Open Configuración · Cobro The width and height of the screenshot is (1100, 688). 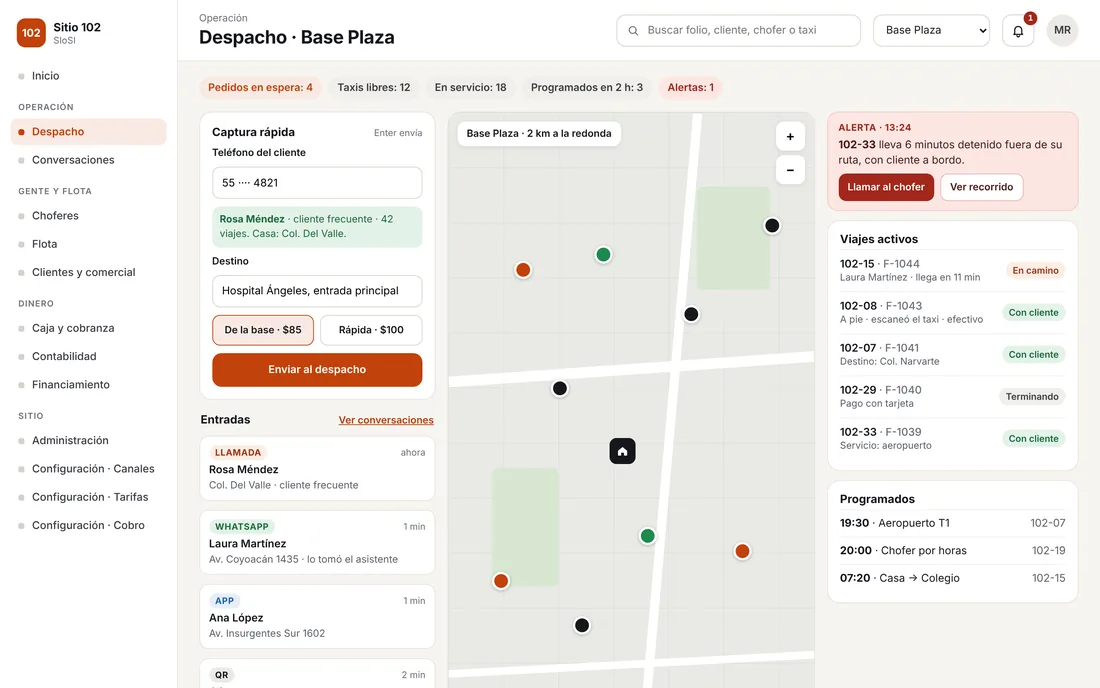pyautogui.click(x=88, y=525)
